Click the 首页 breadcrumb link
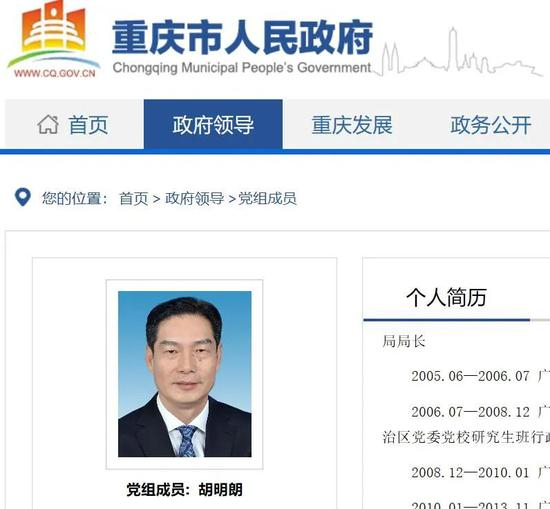The image size is (550, 509). click(x=134, y=199)
